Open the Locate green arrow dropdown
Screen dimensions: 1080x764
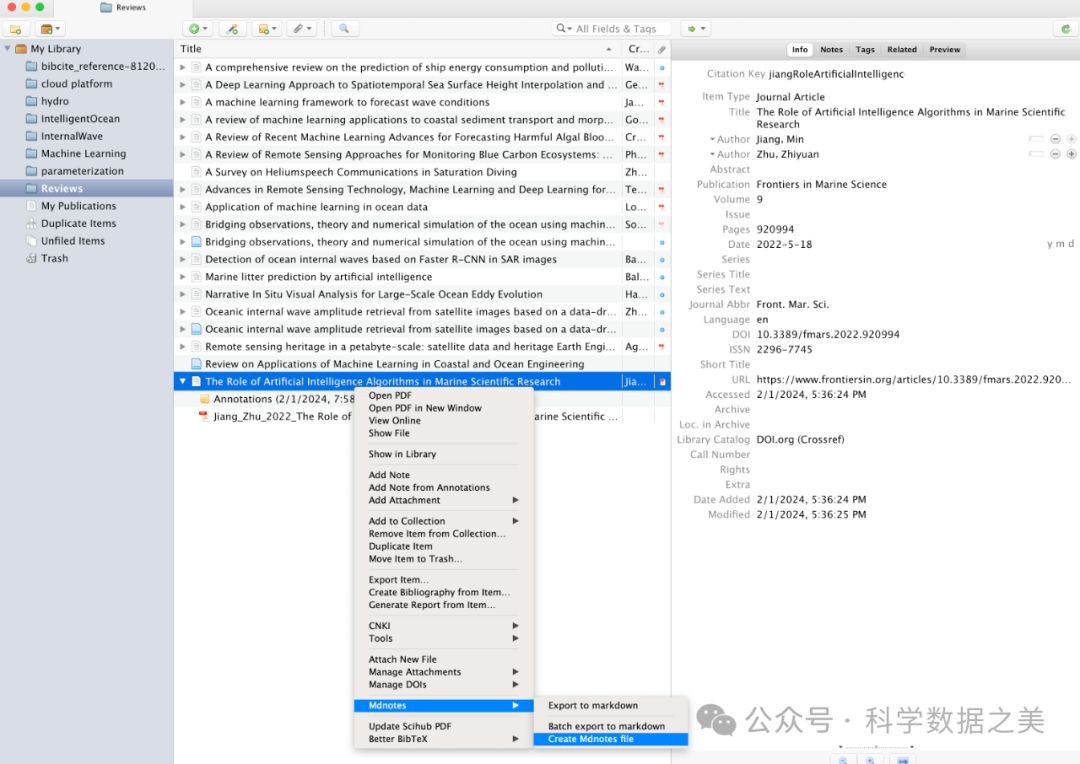694,29
